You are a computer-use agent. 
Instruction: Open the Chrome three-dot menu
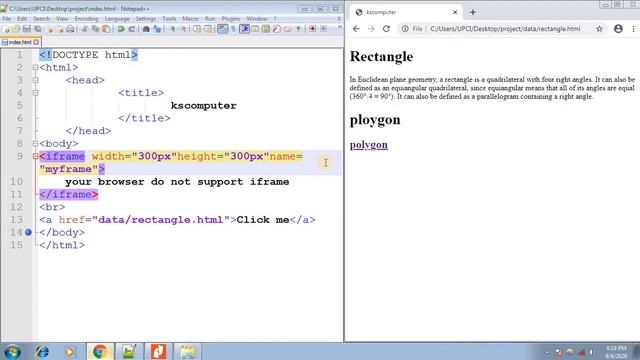633,29
